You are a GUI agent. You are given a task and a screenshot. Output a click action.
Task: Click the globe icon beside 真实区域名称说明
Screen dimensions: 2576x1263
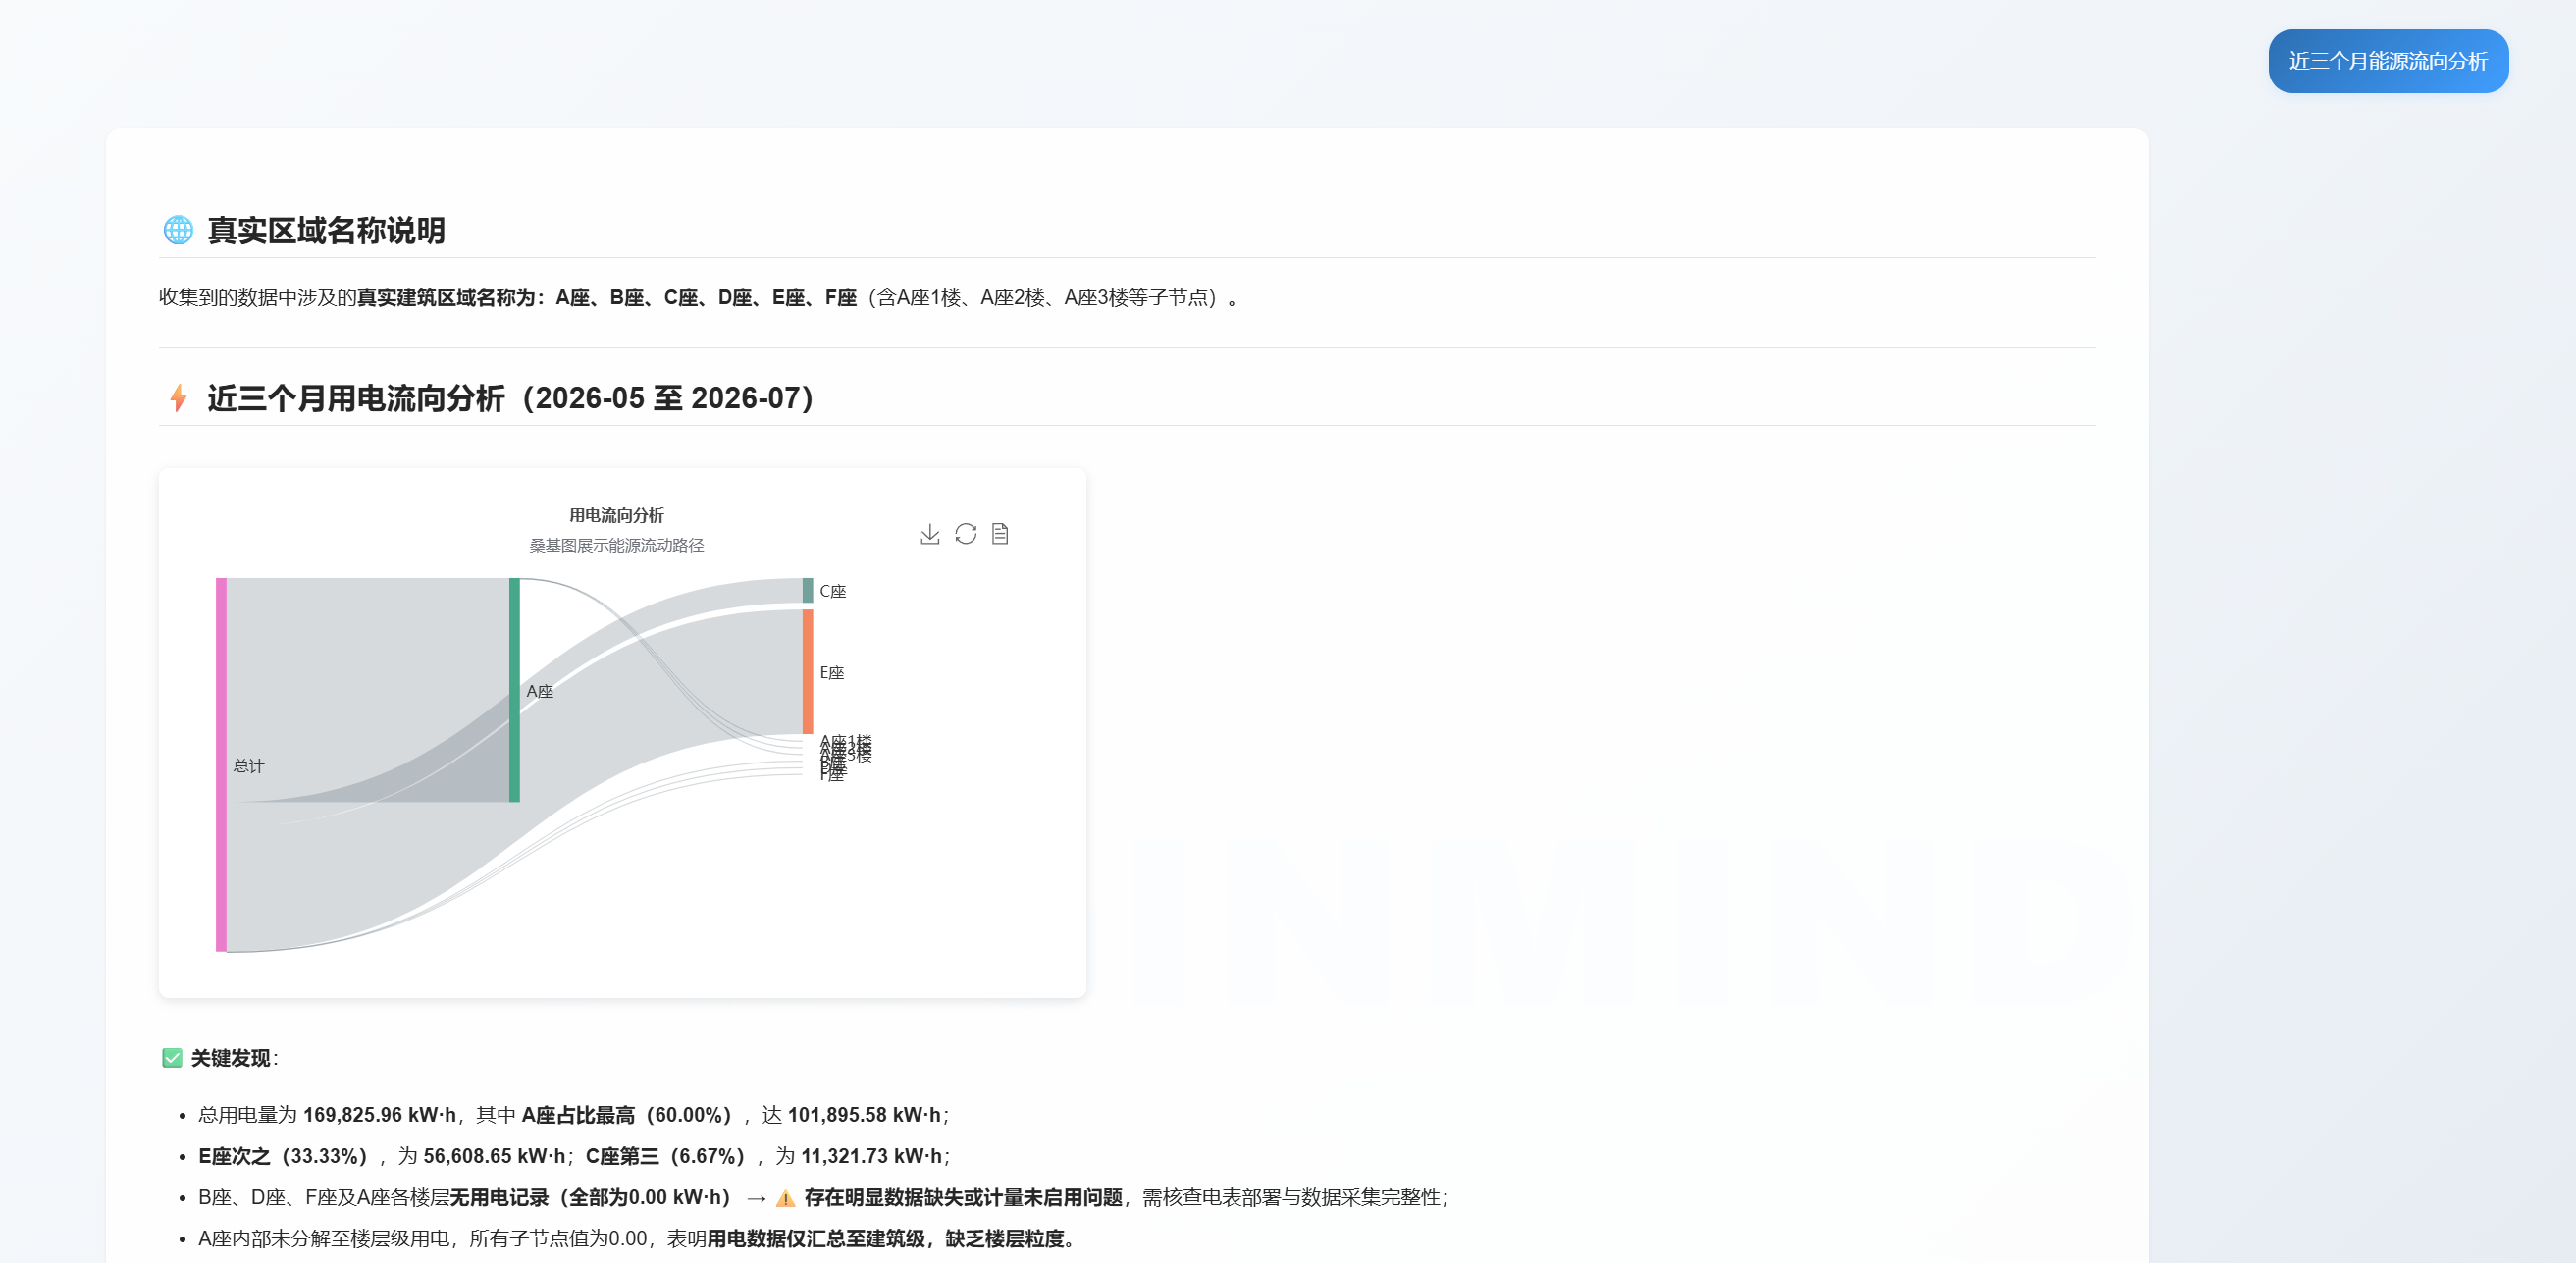pos(178,230)
